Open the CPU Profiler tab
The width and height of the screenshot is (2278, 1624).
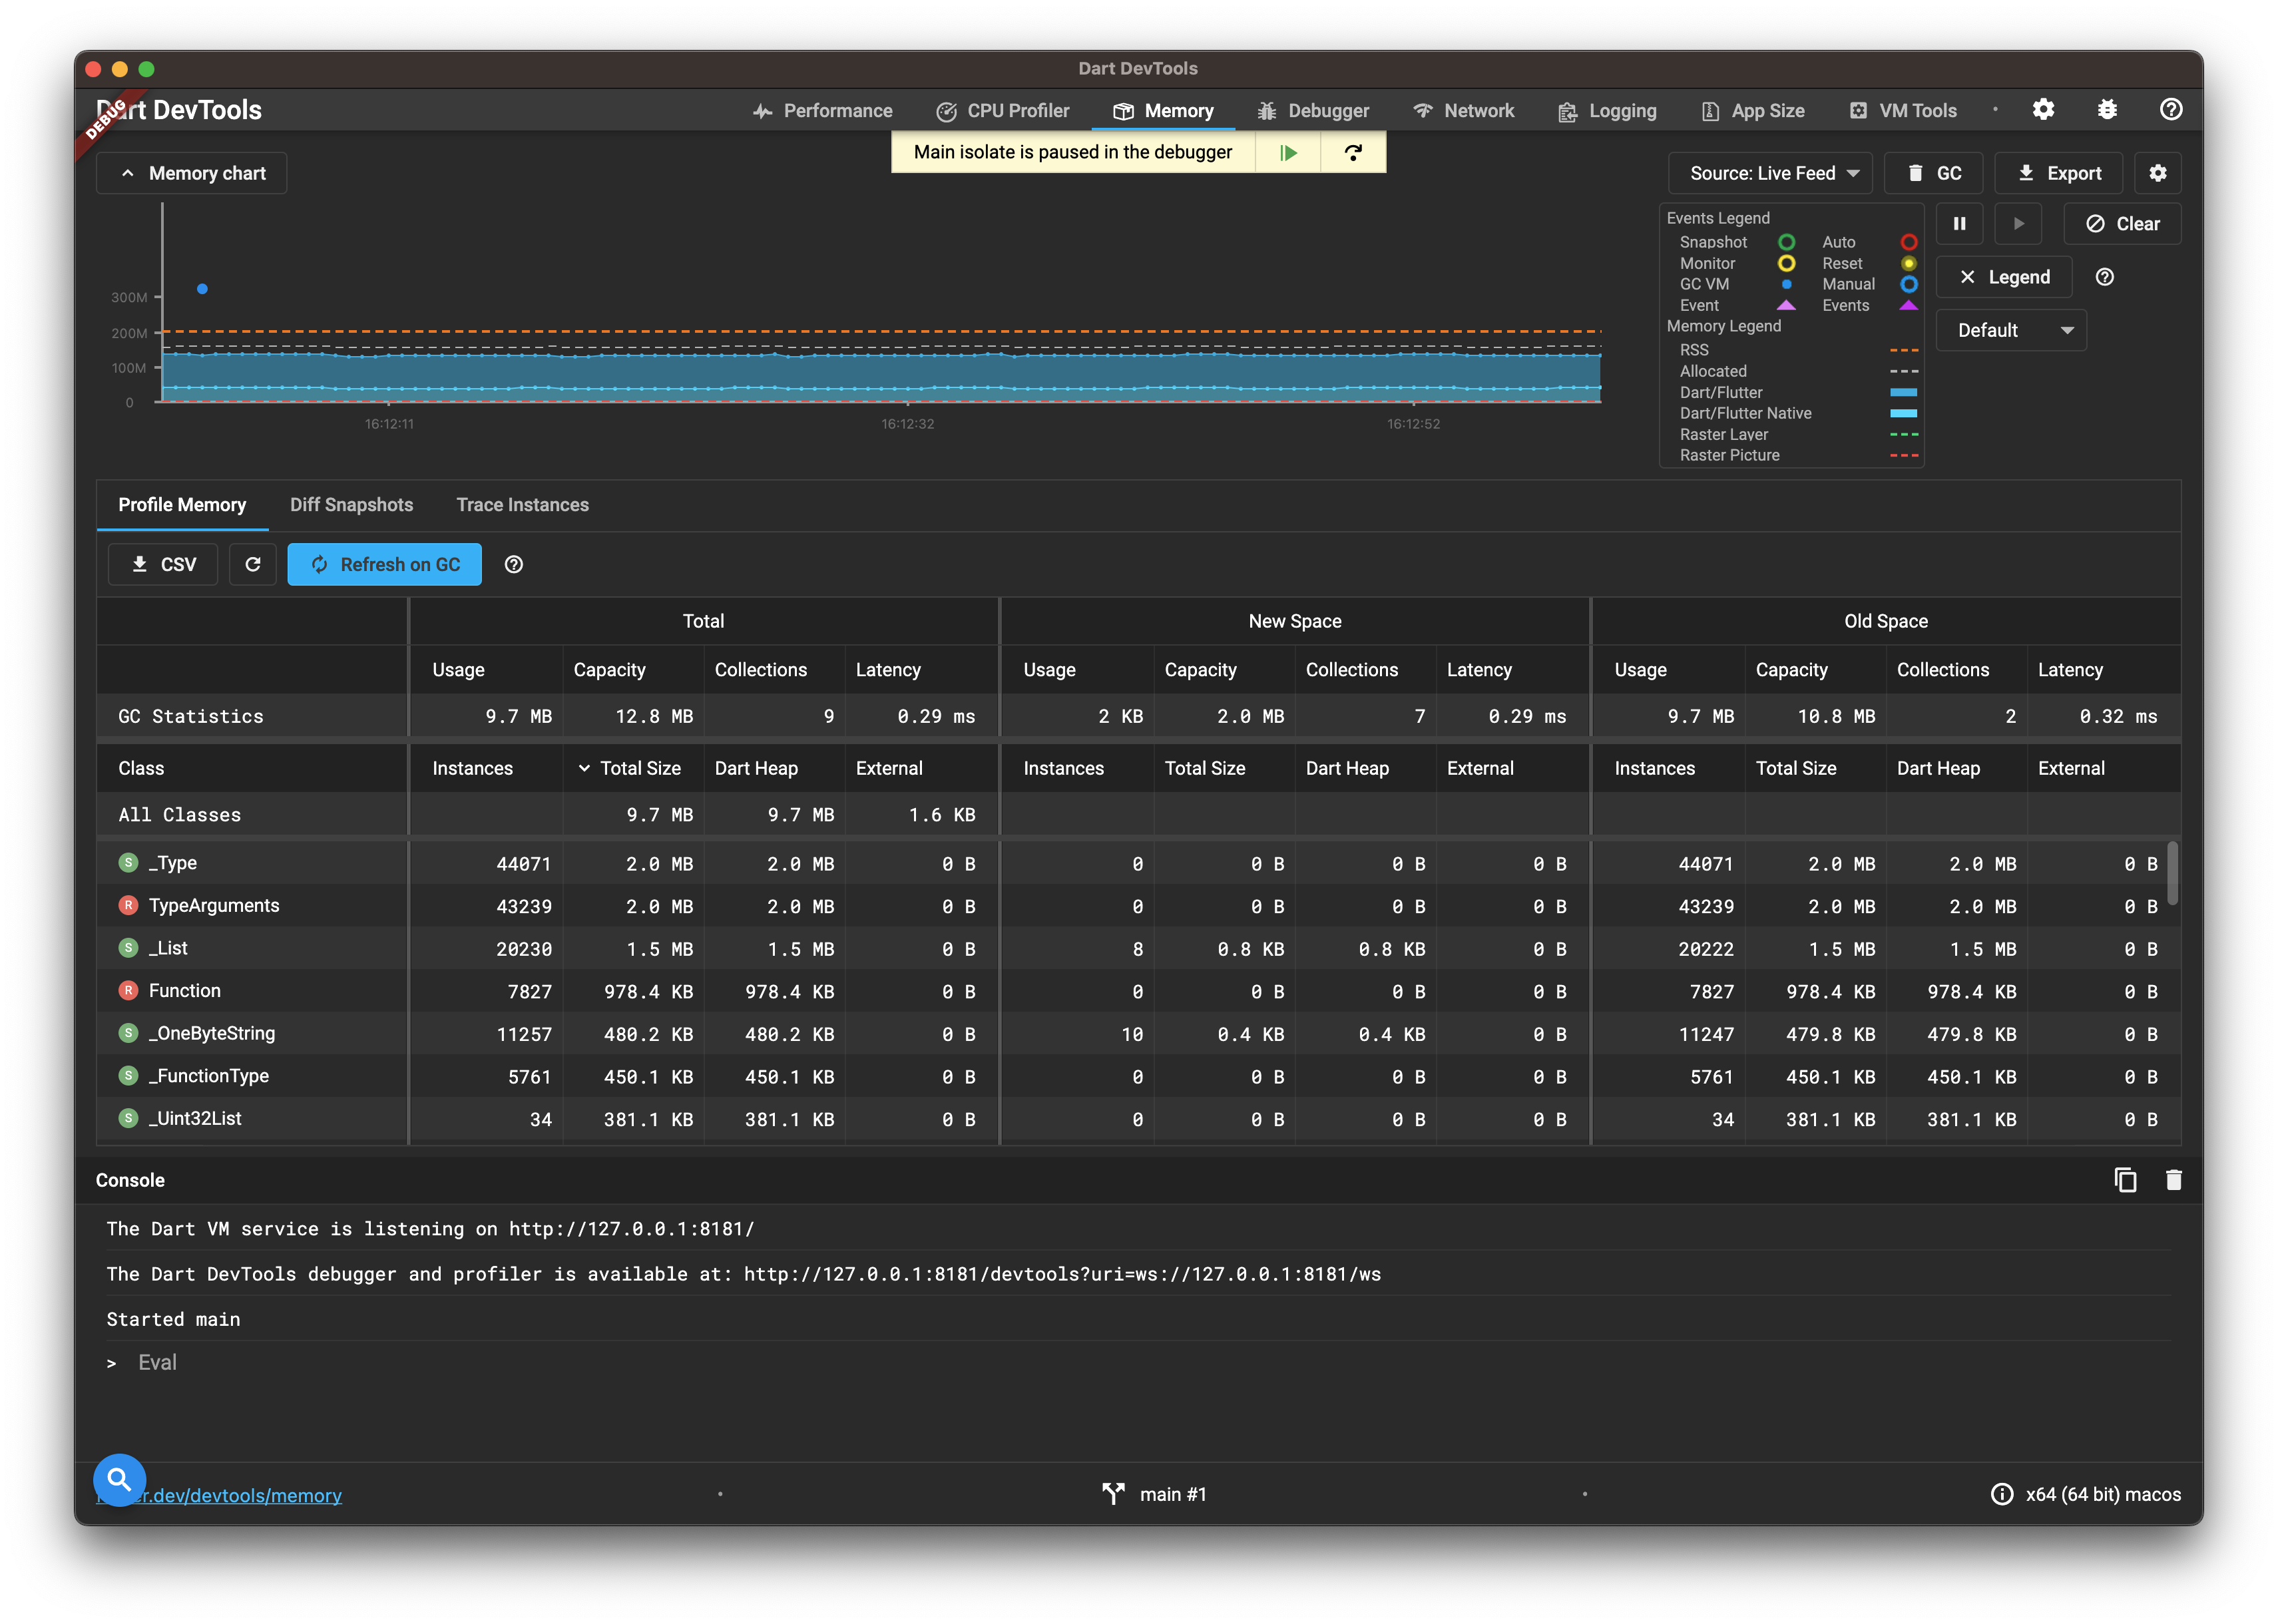(1003, 111)
